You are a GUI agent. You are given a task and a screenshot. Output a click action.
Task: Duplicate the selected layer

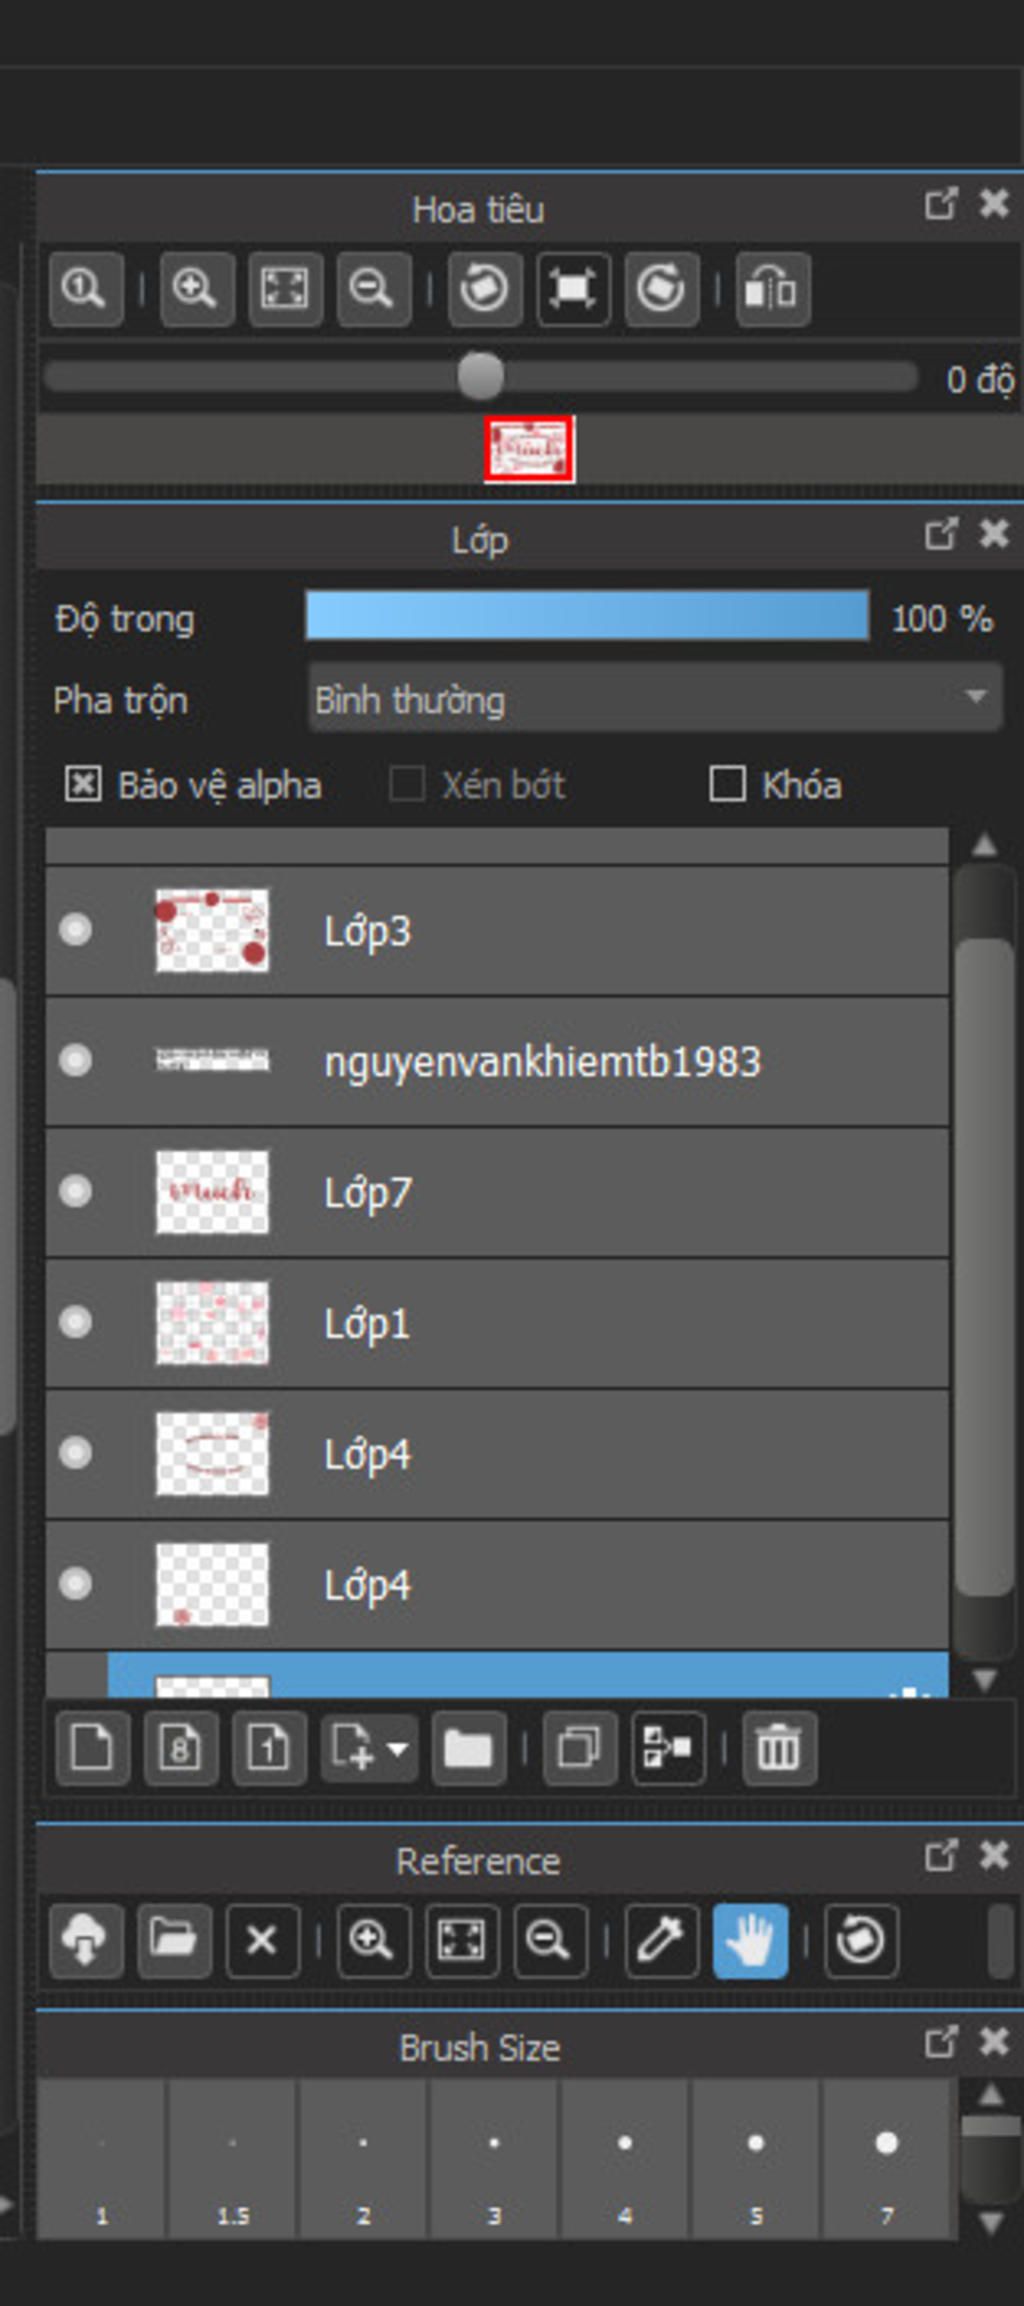tap(580, 1748)
